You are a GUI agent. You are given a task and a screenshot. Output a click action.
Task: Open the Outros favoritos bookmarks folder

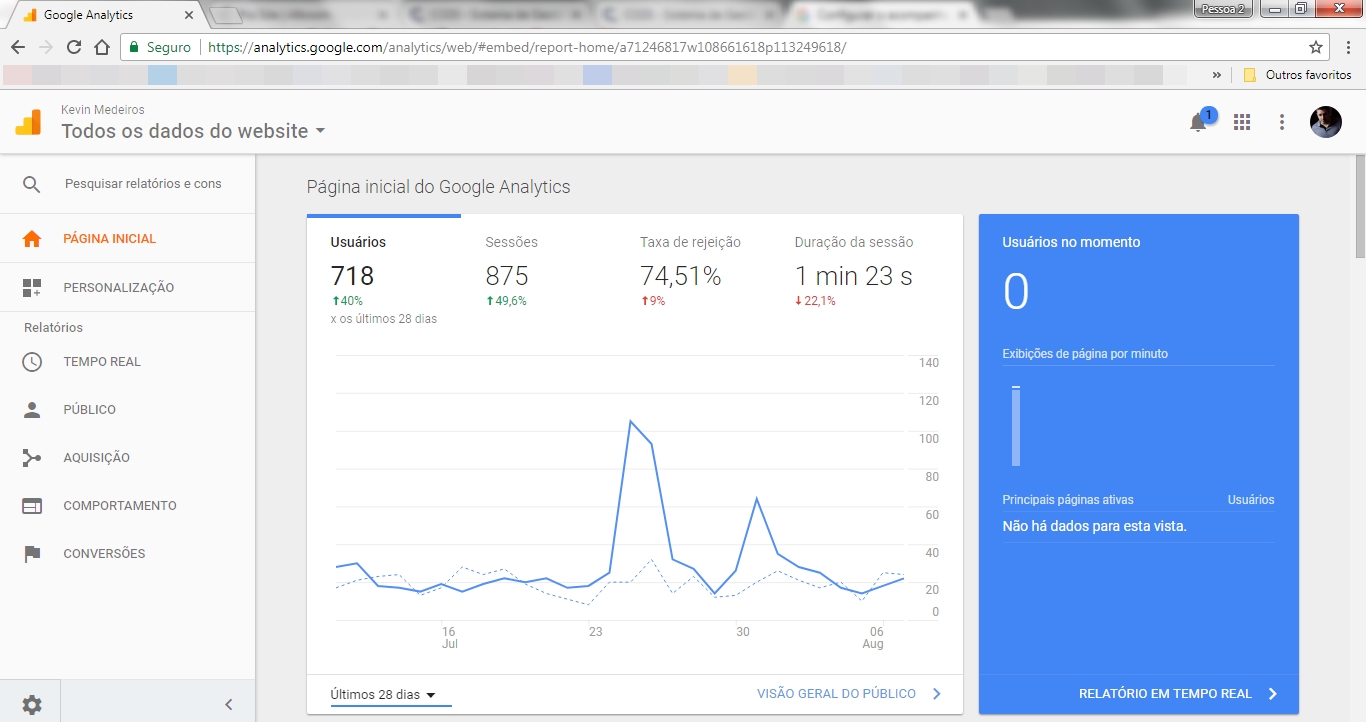click(1298, 75)
